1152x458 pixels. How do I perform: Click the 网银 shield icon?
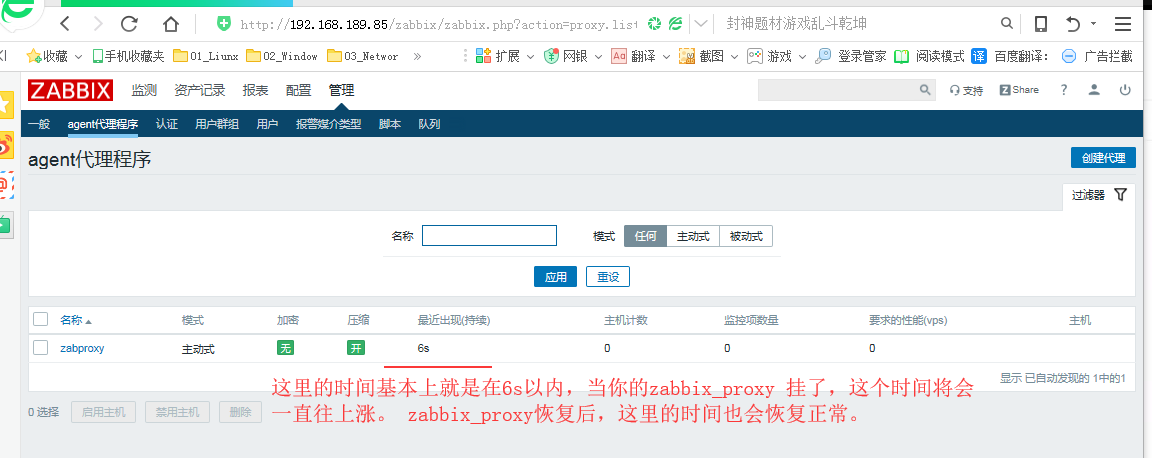point(551,56)
